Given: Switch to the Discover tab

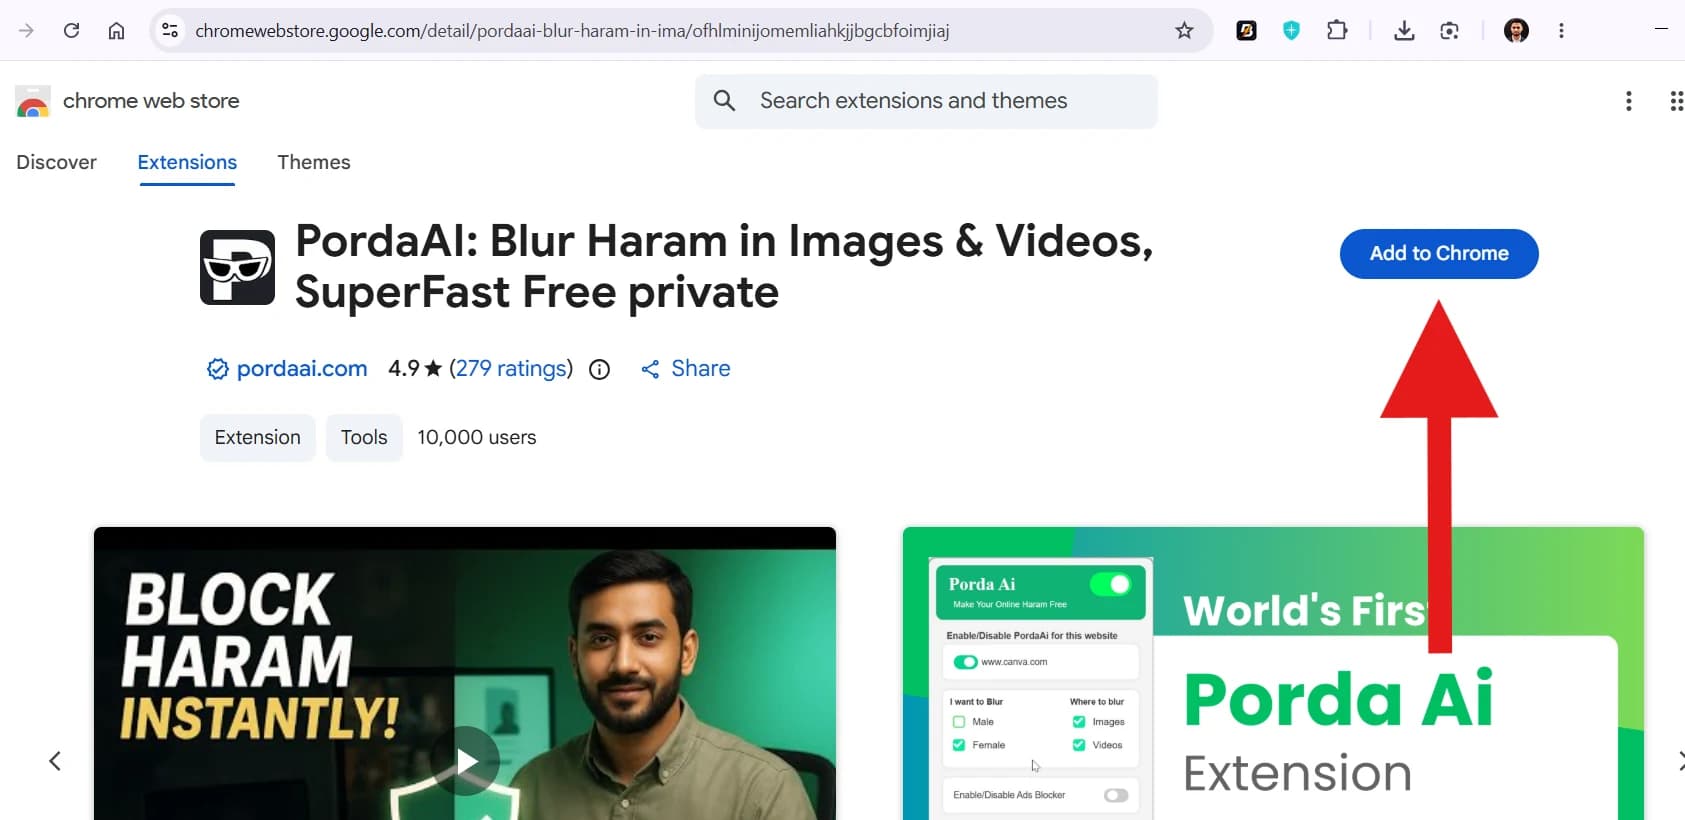Looking at the screenshot, I should click(56, 162).
